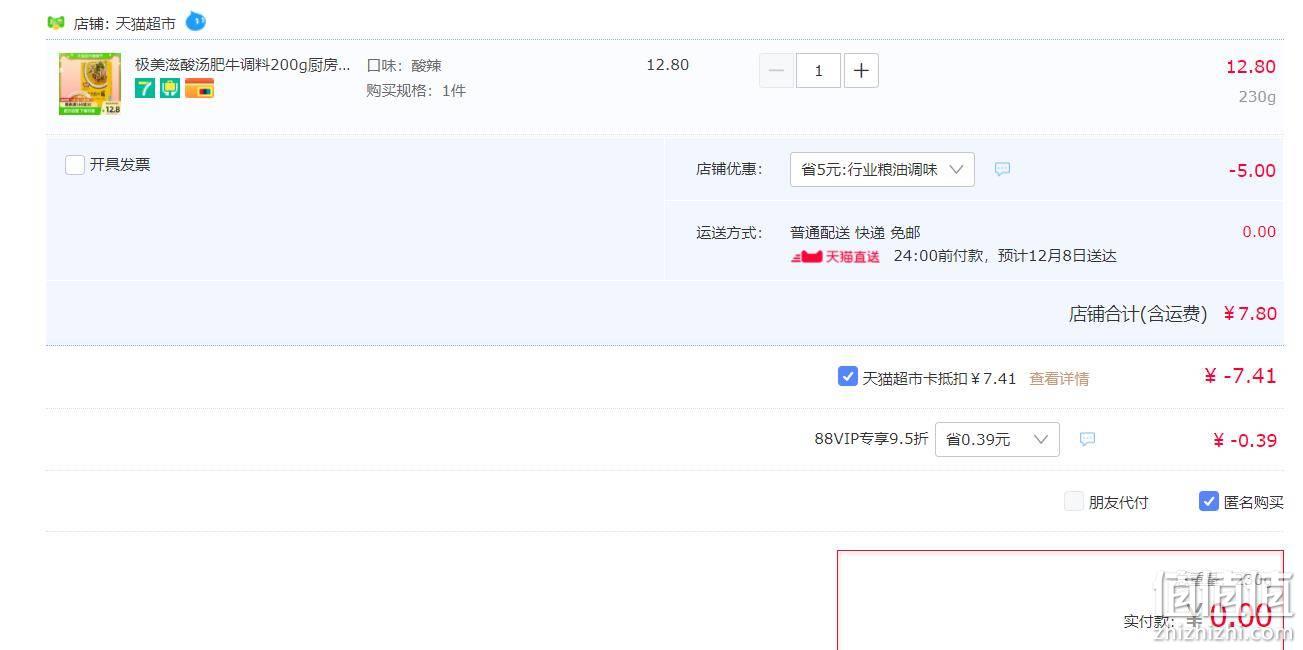Uncheck 天猫超市卡抵扣 checkbox
The image size is (1303, 650).
coord(848,377)
